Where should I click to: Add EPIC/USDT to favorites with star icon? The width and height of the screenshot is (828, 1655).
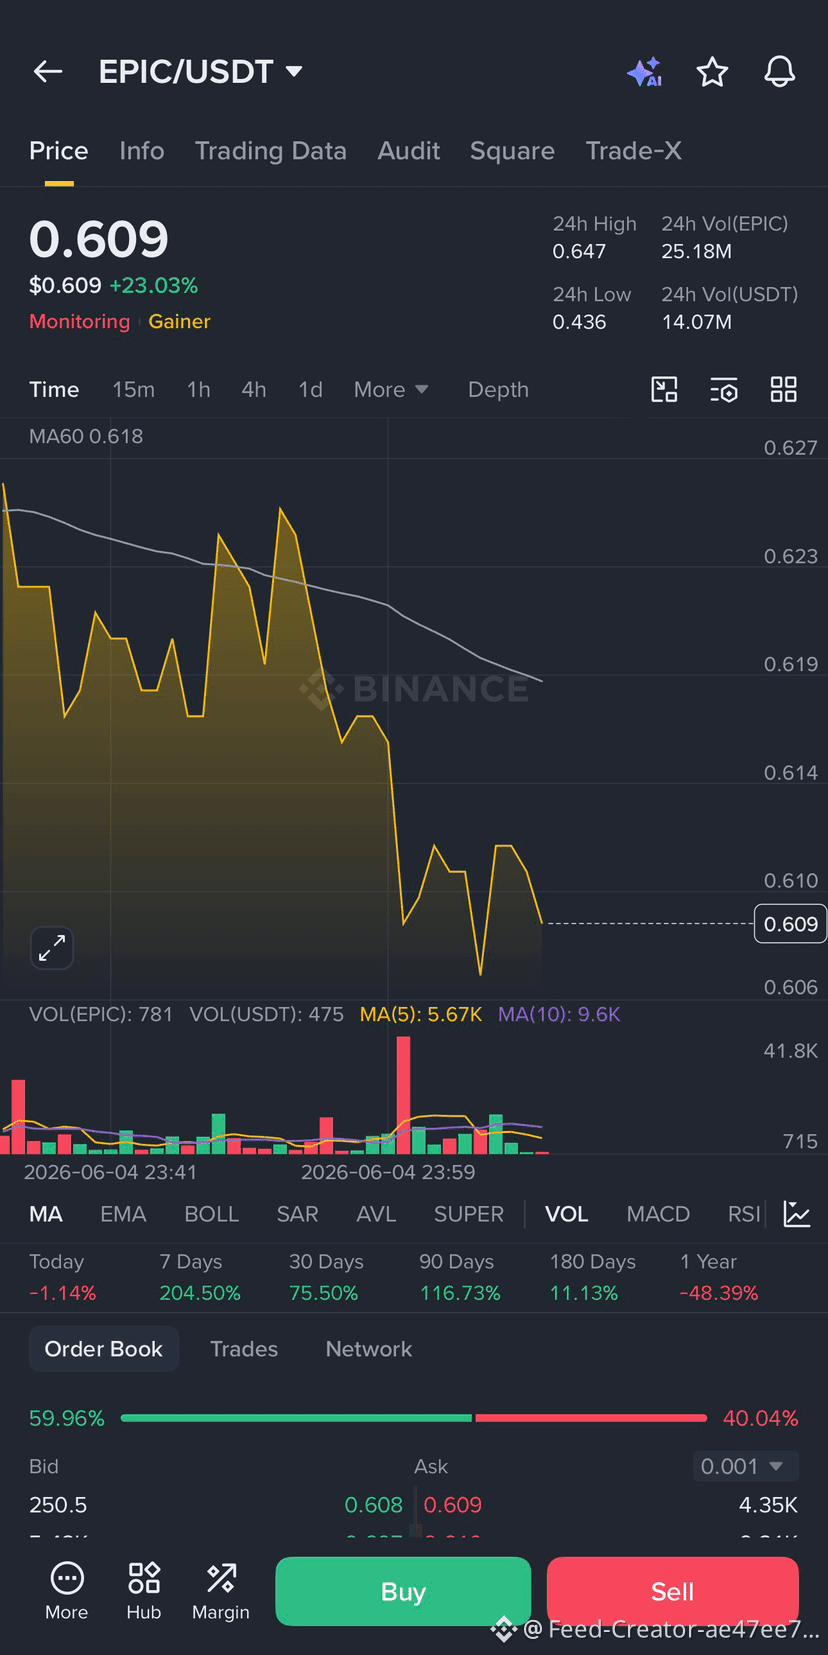coord(712,72)
